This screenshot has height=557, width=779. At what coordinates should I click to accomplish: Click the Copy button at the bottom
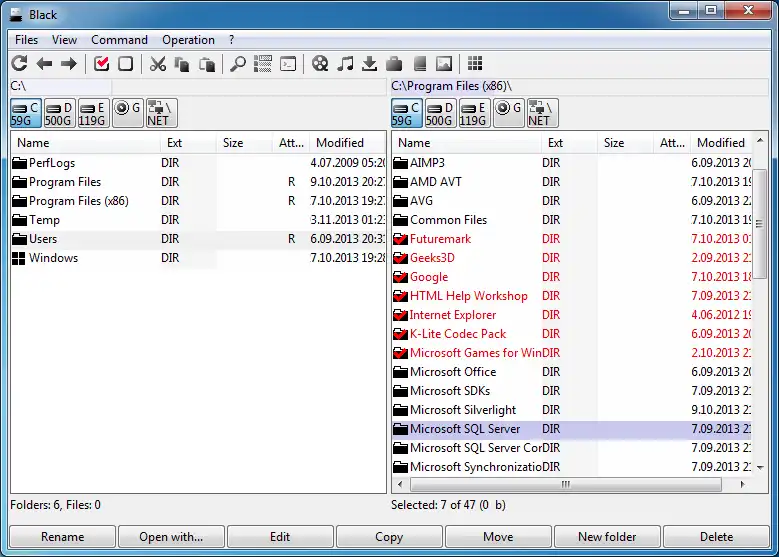(x=389, y=537)
